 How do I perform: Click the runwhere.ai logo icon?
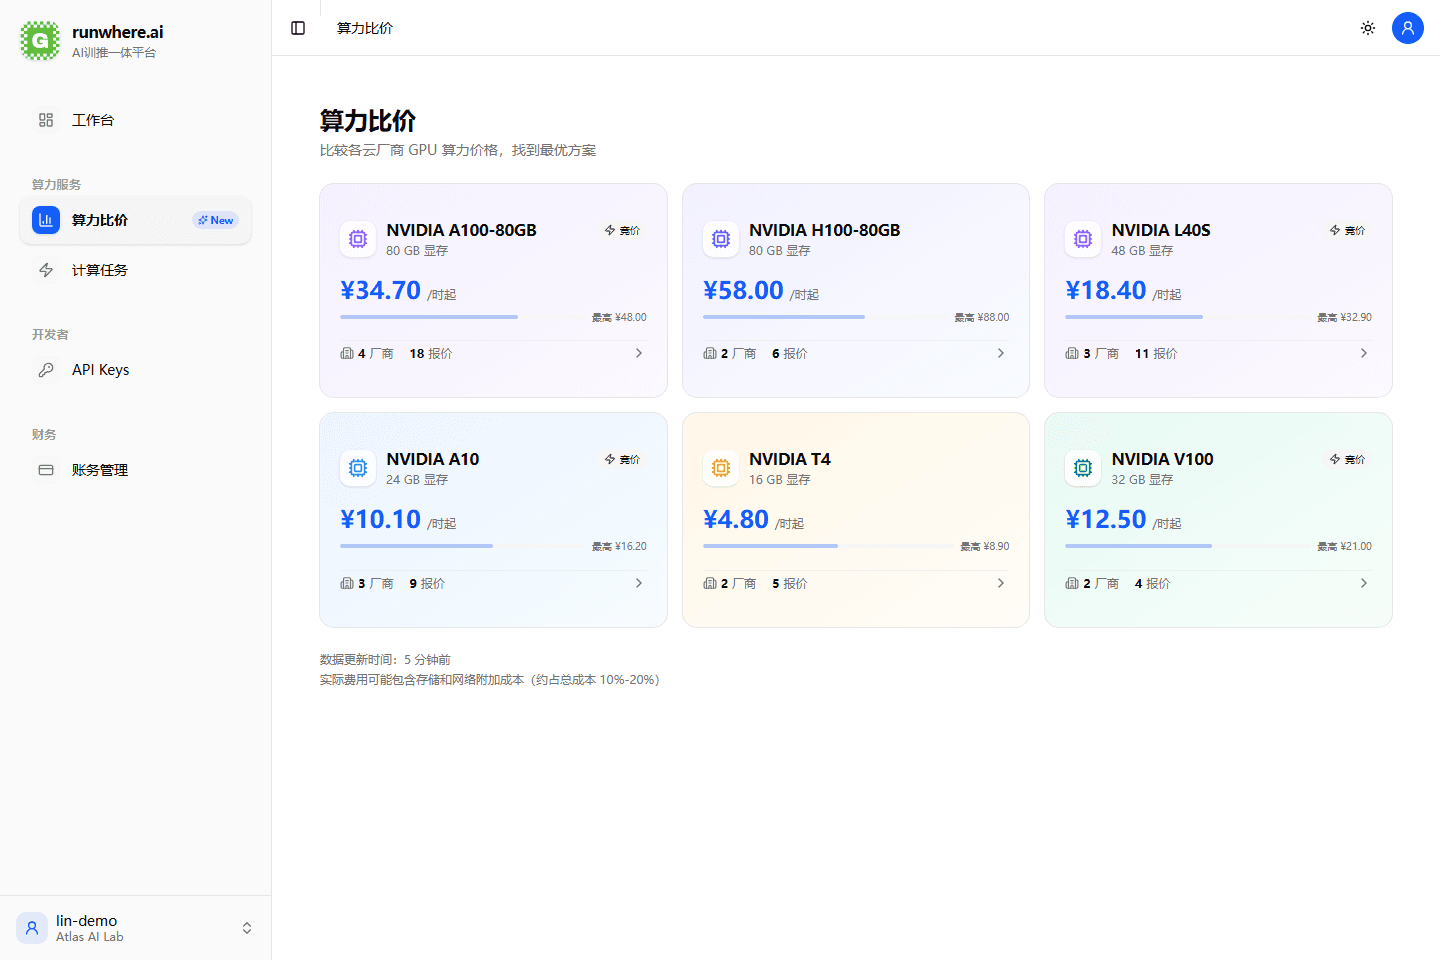(40, 41)
